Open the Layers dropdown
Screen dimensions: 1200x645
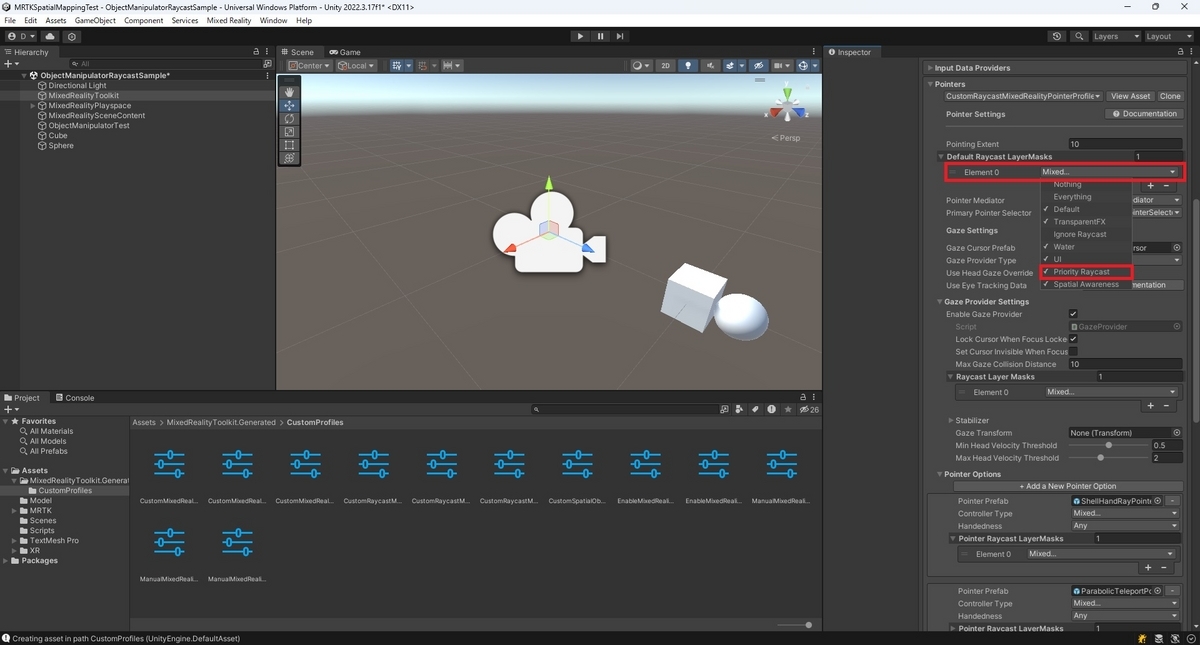(1116, 36)
